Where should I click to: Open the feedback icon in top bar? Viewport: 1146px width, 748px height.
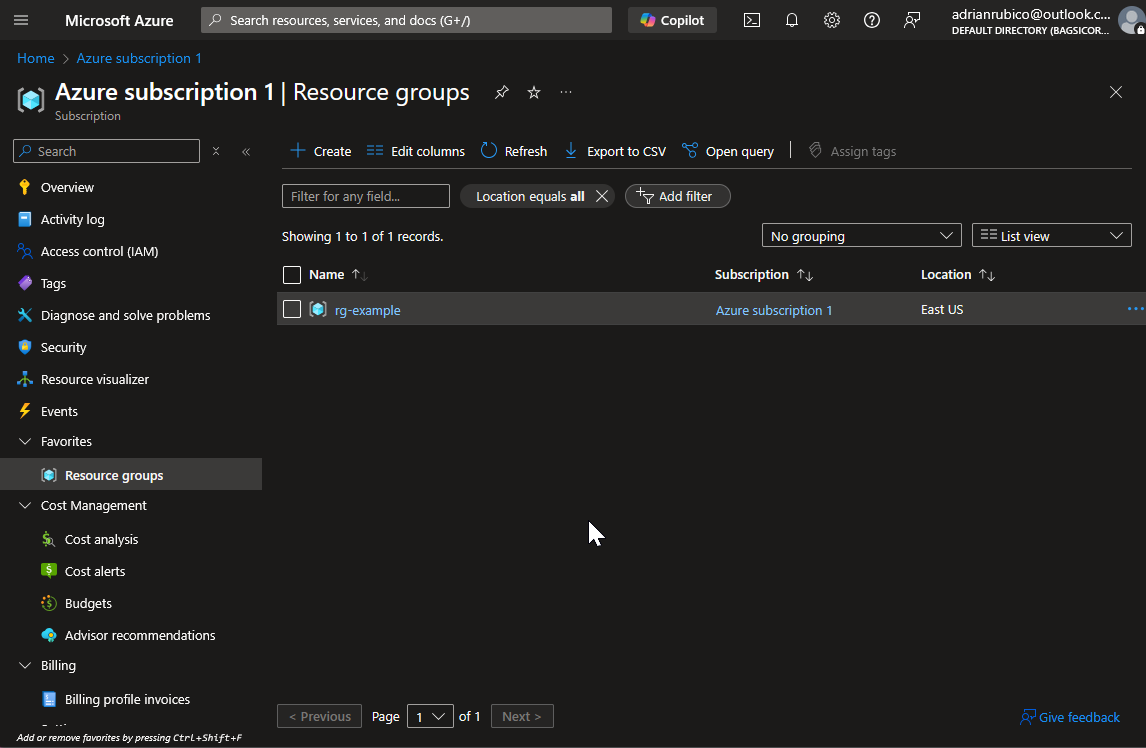[x=911, y=20]
